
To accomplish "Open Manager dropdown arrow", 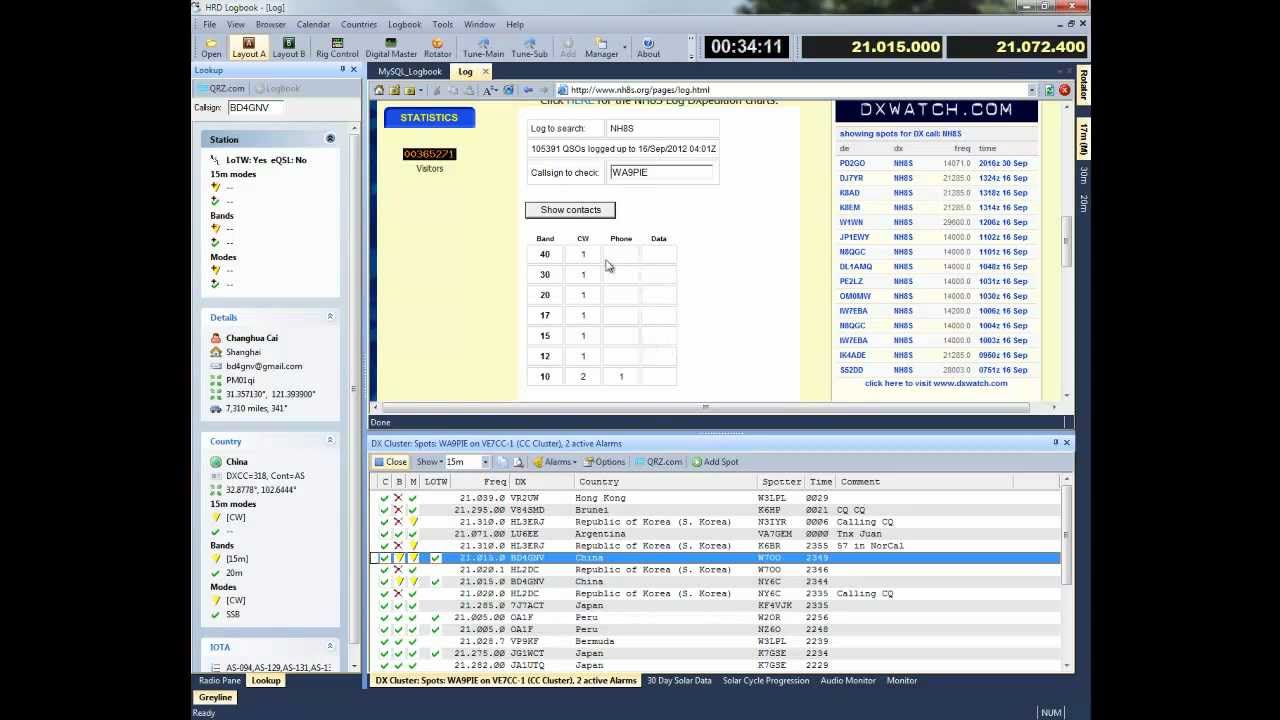I will click(x=625, y=48).
